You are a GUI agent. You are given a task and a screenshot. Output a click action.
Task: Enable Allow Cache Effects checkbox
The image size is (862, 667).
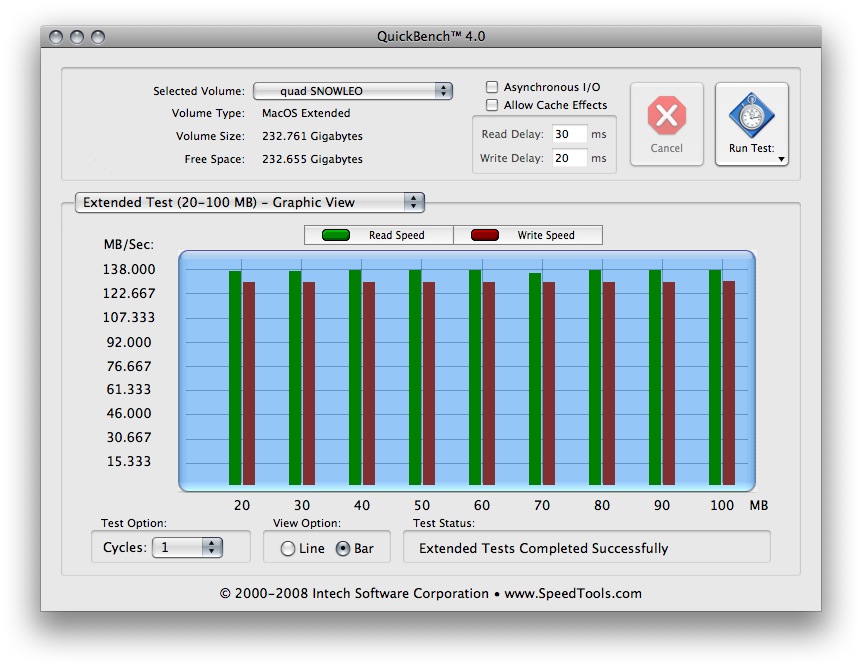(x=492, y=105)
